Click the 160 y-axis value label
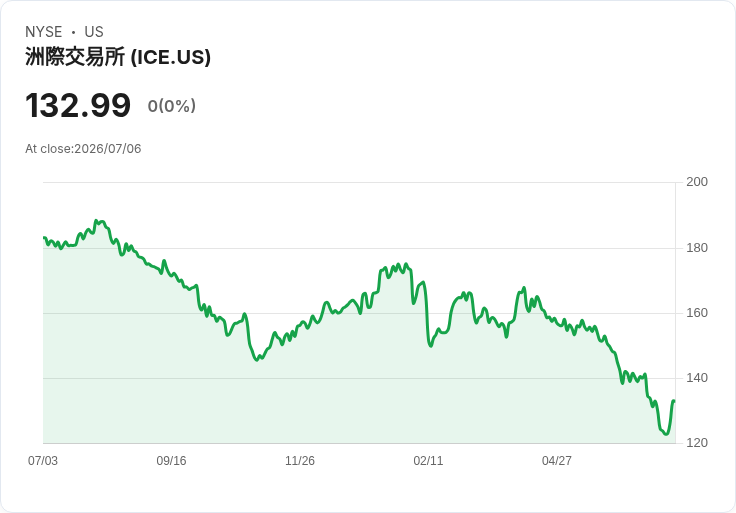Viewport: 736px width, 513px height. 697,313
